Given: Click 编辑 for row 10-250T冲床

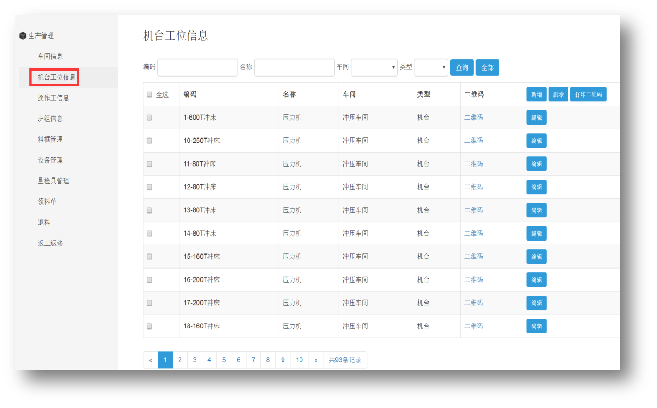Looking at the screenshot, I should 536,141.
